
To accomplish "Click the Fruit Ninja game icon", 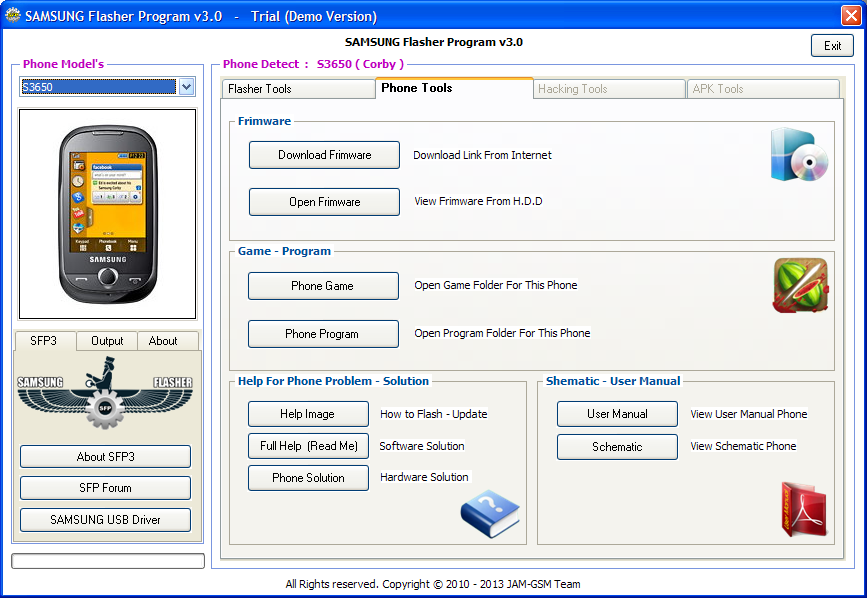I will [800, 285].
